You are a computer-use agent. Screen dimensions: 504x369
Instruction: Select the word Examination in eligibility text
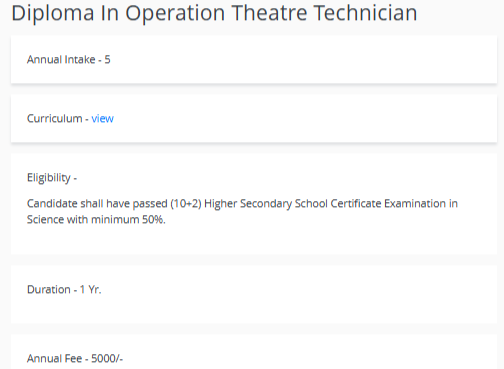[x=415, y=204]
